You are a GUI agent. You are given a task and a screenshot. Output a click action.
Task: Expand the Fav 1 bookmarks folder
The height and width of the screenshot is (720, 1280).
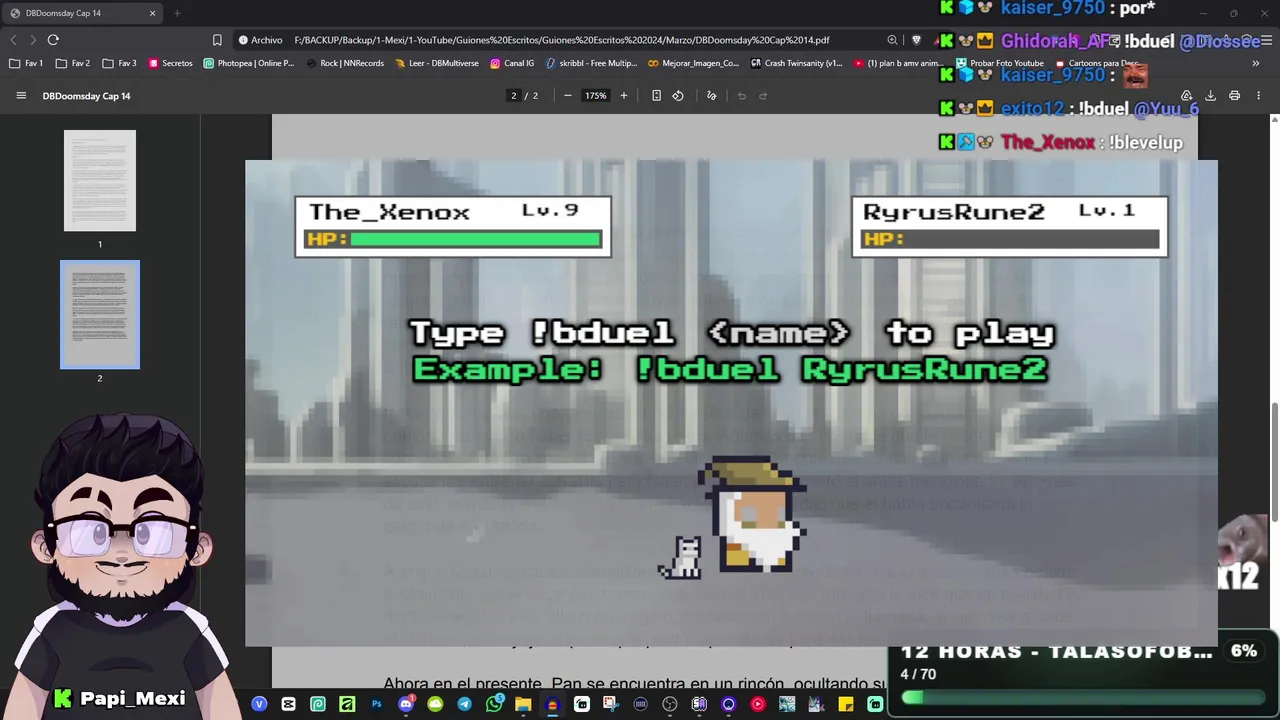click(27, 63)
